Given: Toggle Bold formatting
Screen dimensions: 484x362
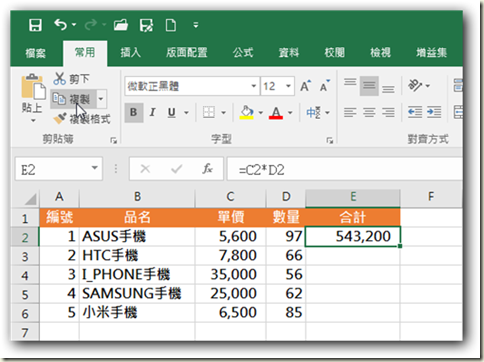Looking at the screenshot, I should coord(134,112).
